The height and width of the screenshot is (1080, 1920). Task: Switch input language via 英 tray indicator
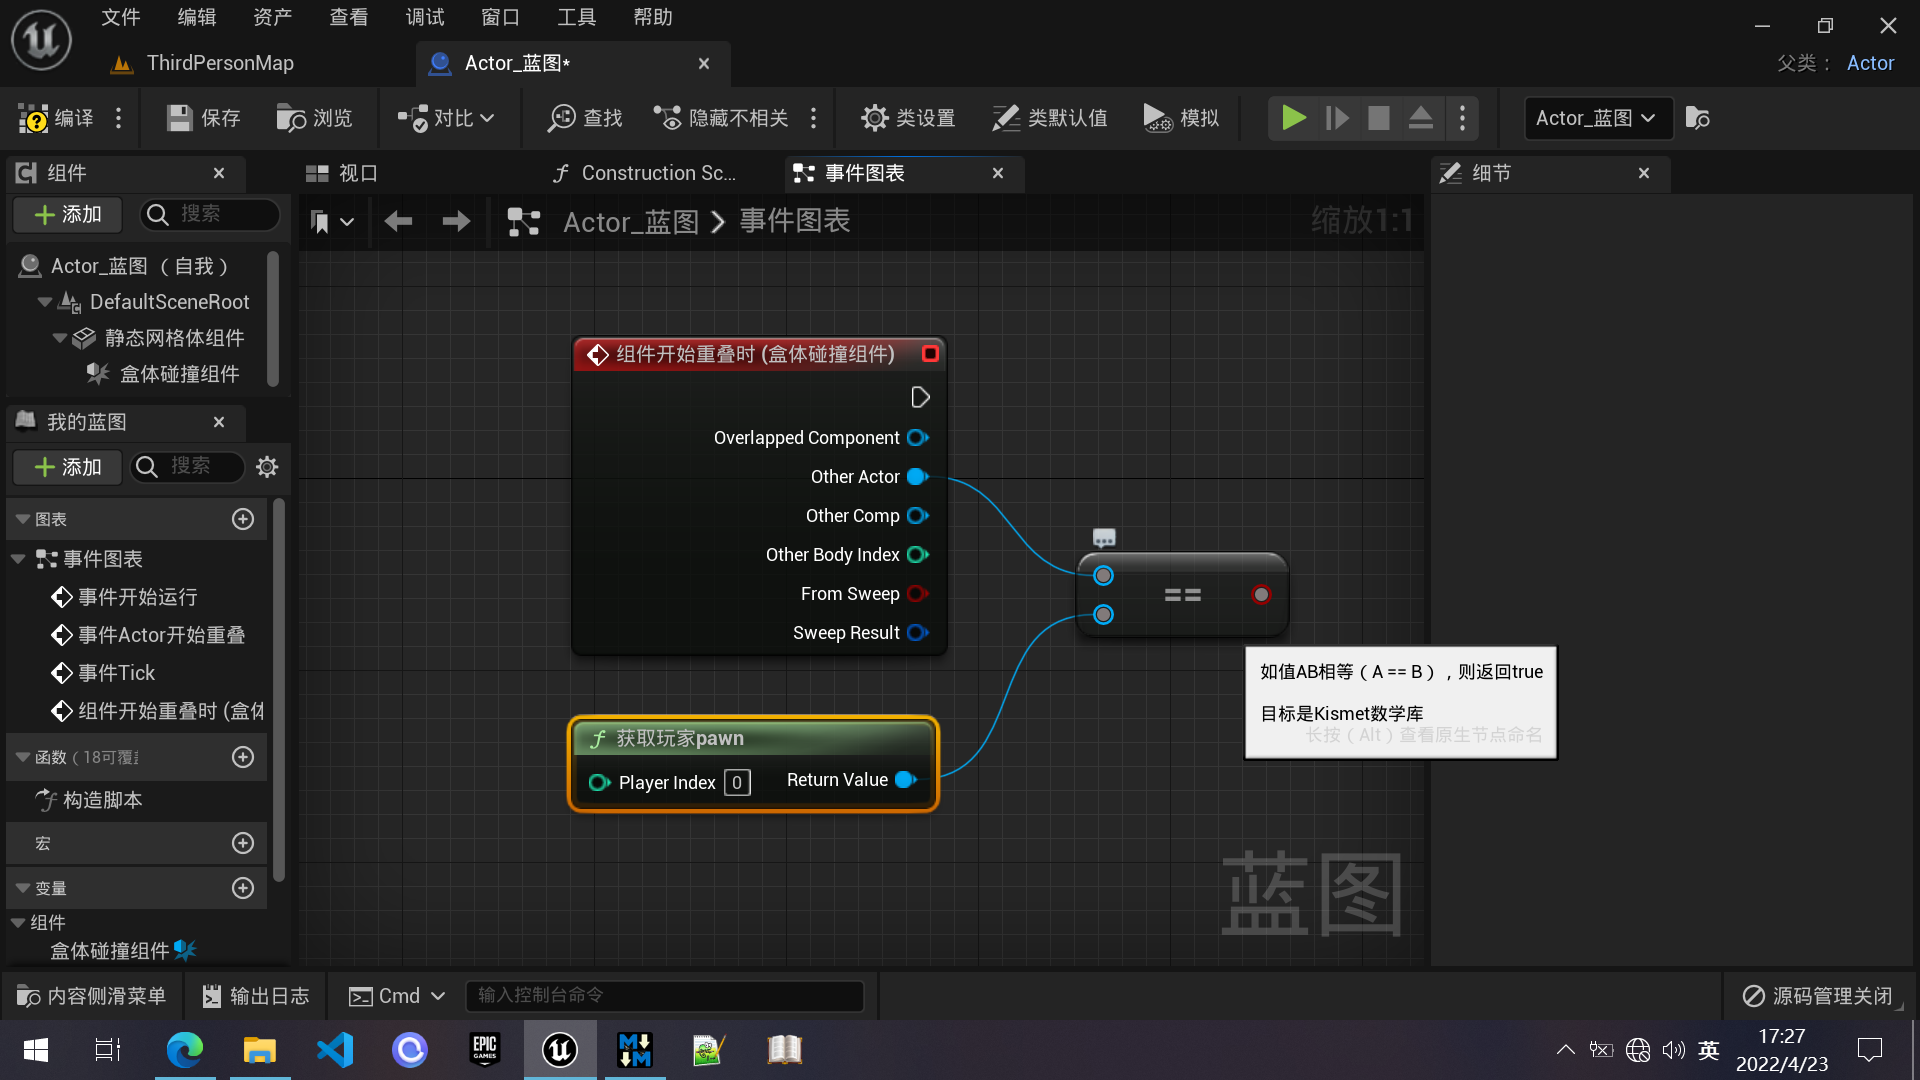(x=1708, y=1049)
